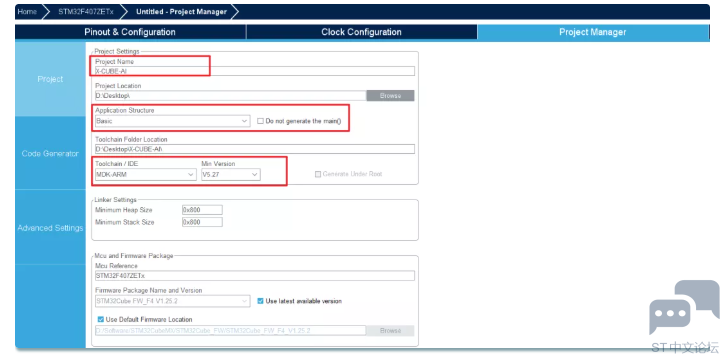
Task: Open the Advanced Settings side section
Action: 50,228
